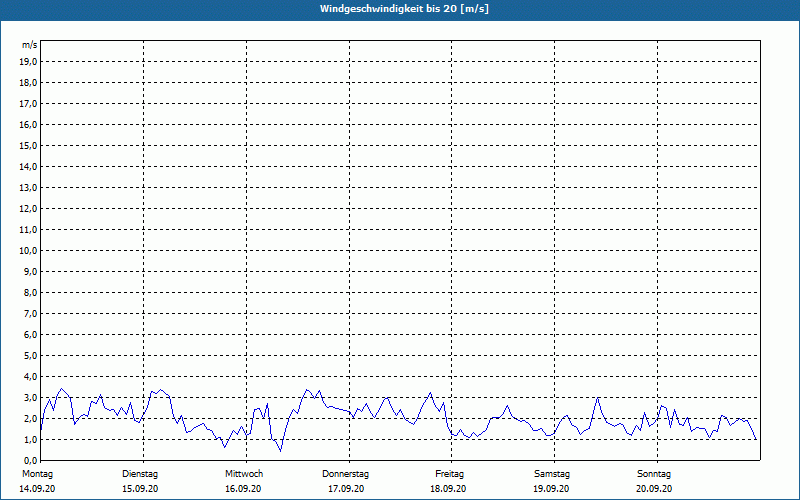Click the 'Donnerstag' day label

click(345, 474)
